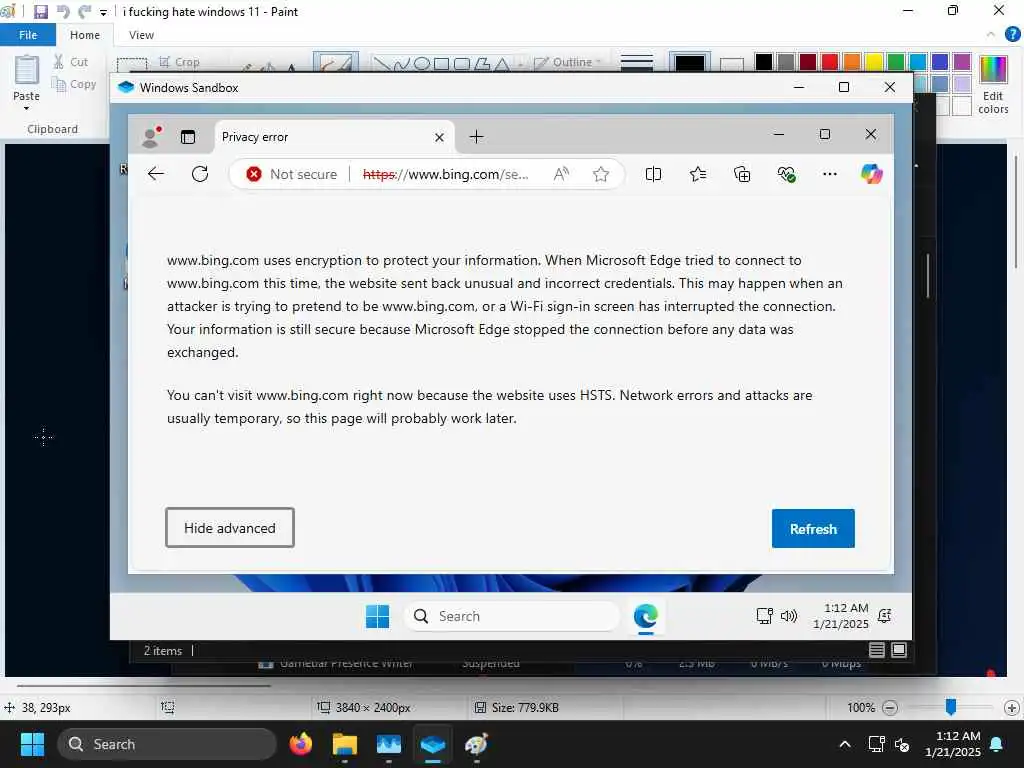Click the Sandbox volume tray icon
The image size is (1024, 768).
pyautogui.click(x=789, y=616)
